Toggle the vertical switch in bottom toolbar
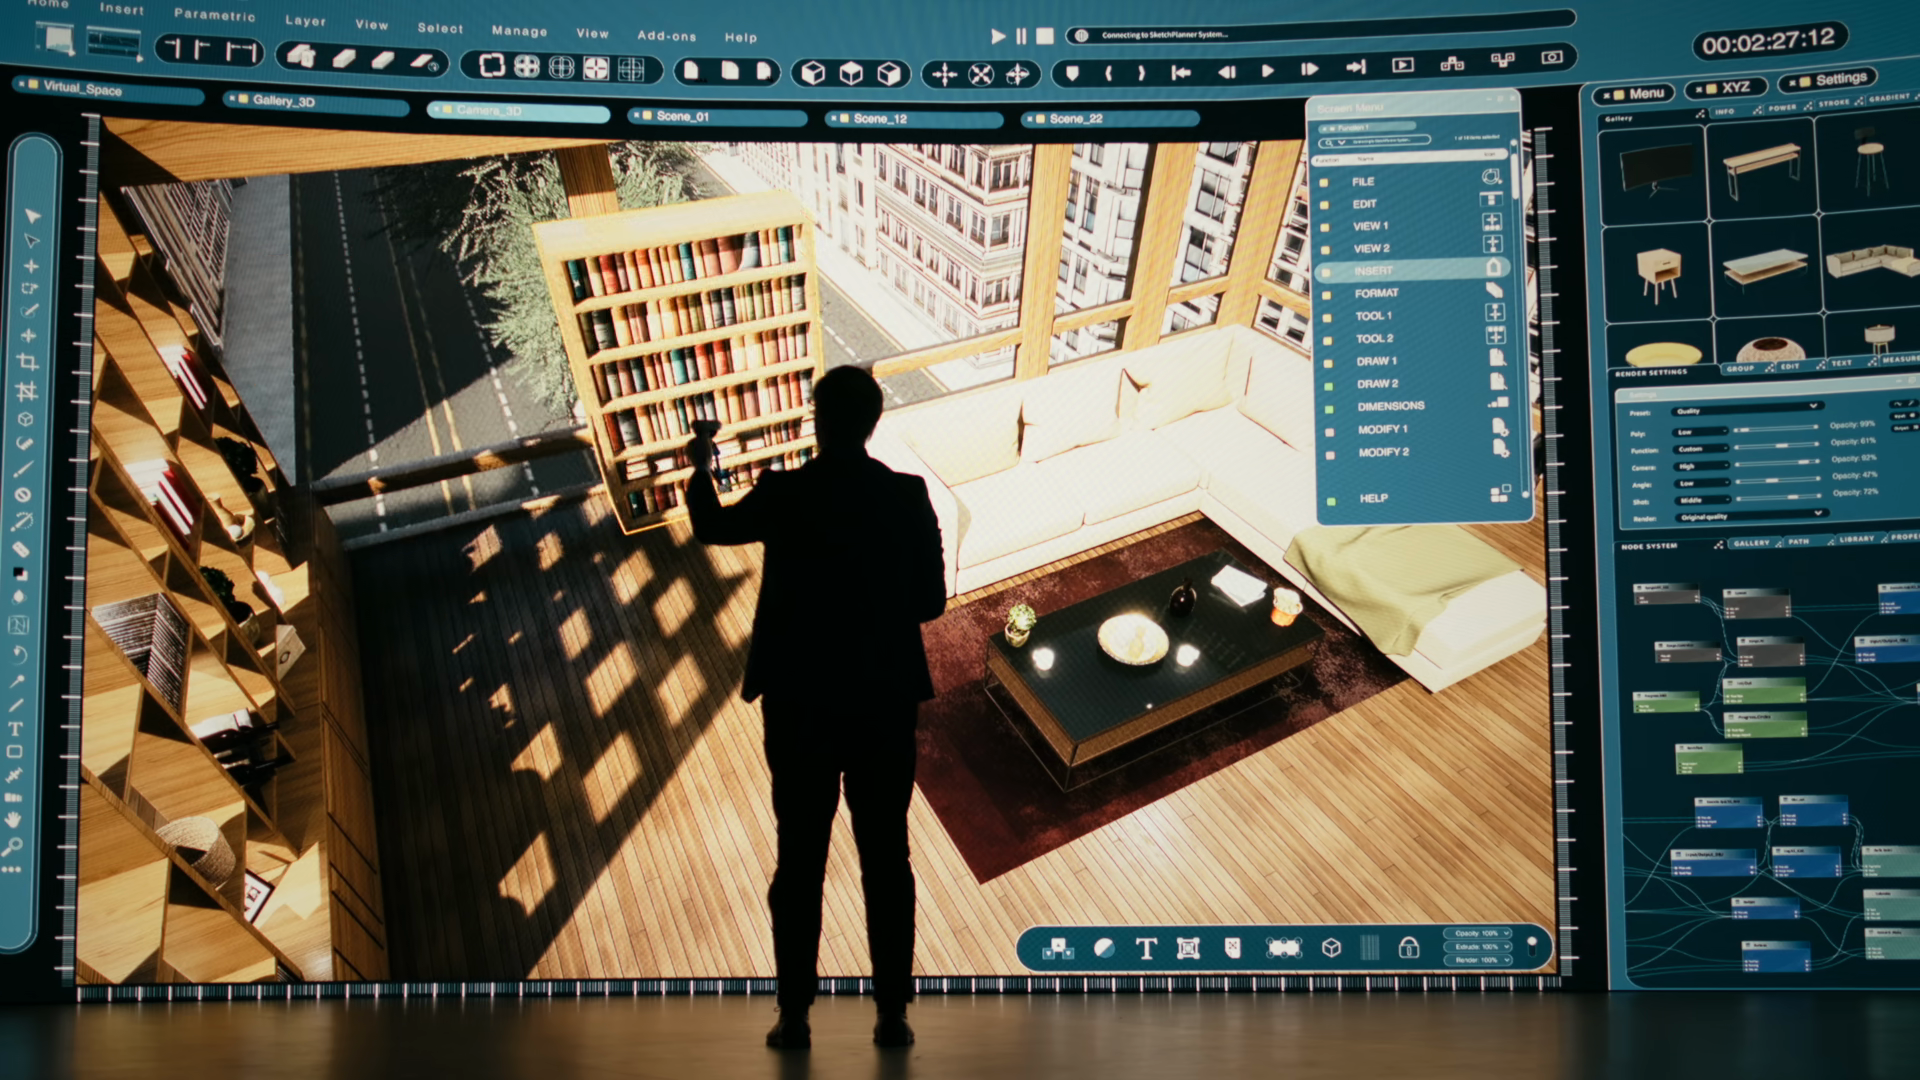Screen dimensions: 1920x1080 tap(1531, 946)
